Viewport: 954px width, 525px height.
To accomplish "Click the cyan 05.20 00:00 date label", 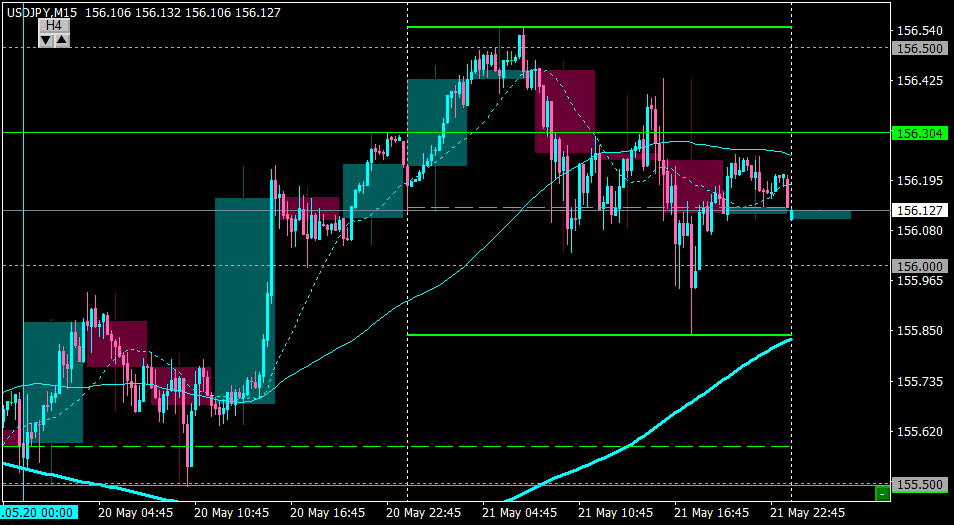I will tap(40, 512).
